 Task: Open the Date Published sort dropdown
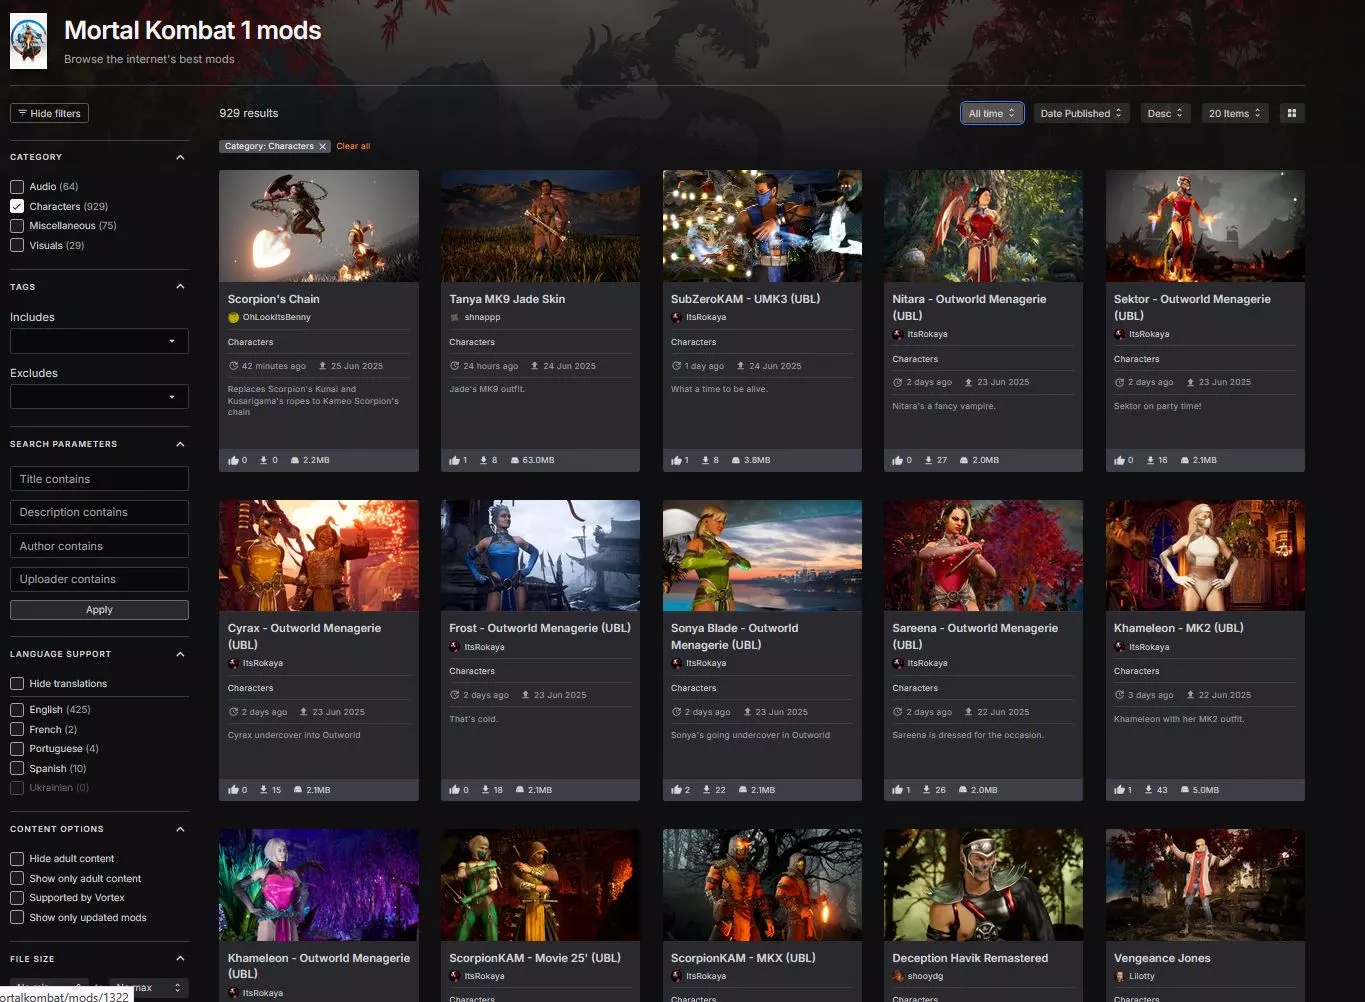point(1081,113)
